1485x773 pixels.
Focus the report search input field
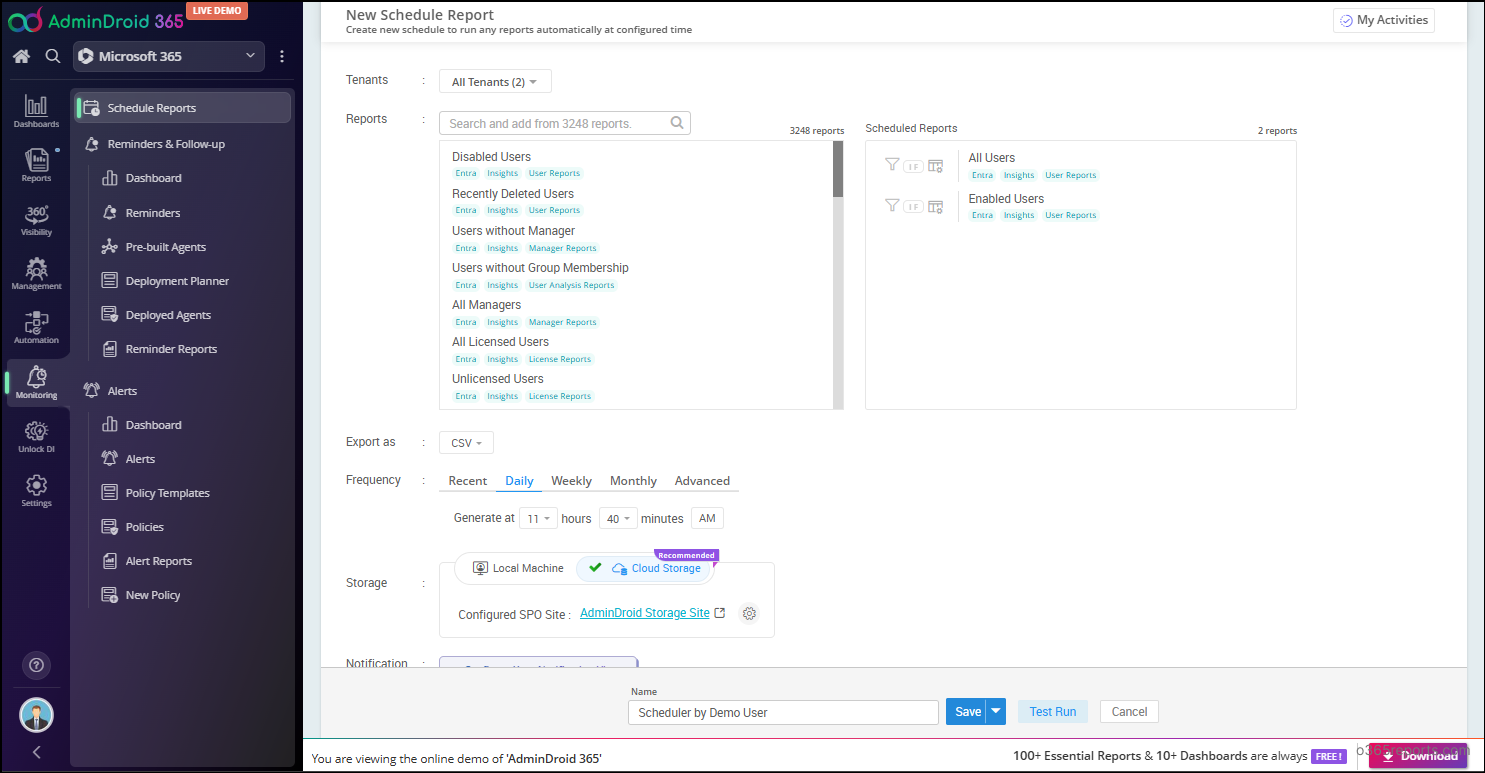click(565, 123)
